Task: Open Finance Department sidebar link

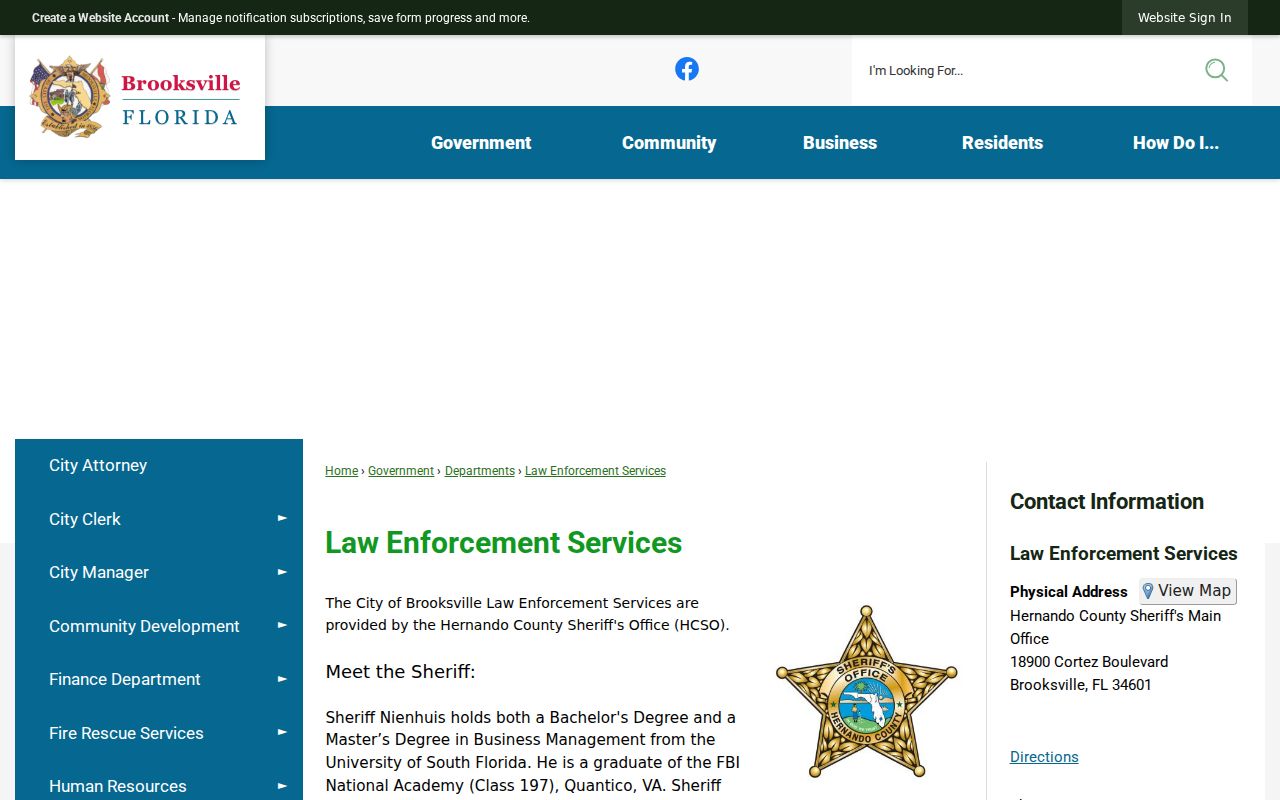Action: tap(125, 679)
